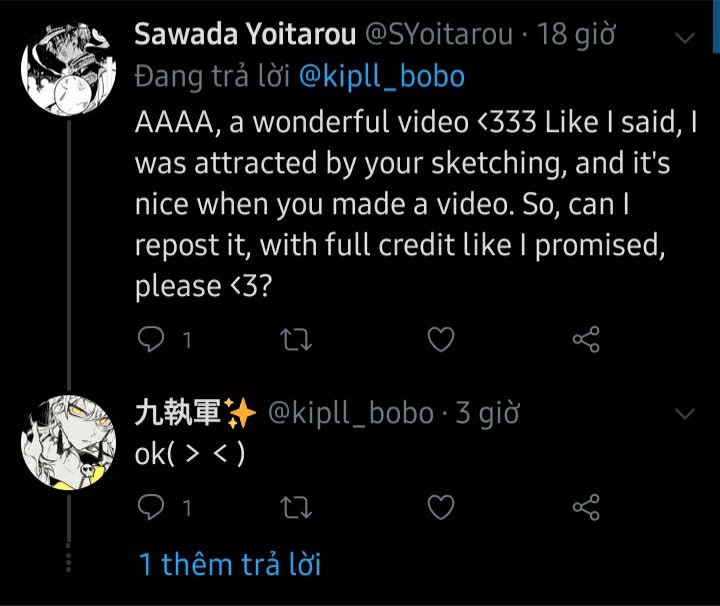
Task: Click the @kipll_bobo handle beside 九執軍
Action: pos(350,413)
